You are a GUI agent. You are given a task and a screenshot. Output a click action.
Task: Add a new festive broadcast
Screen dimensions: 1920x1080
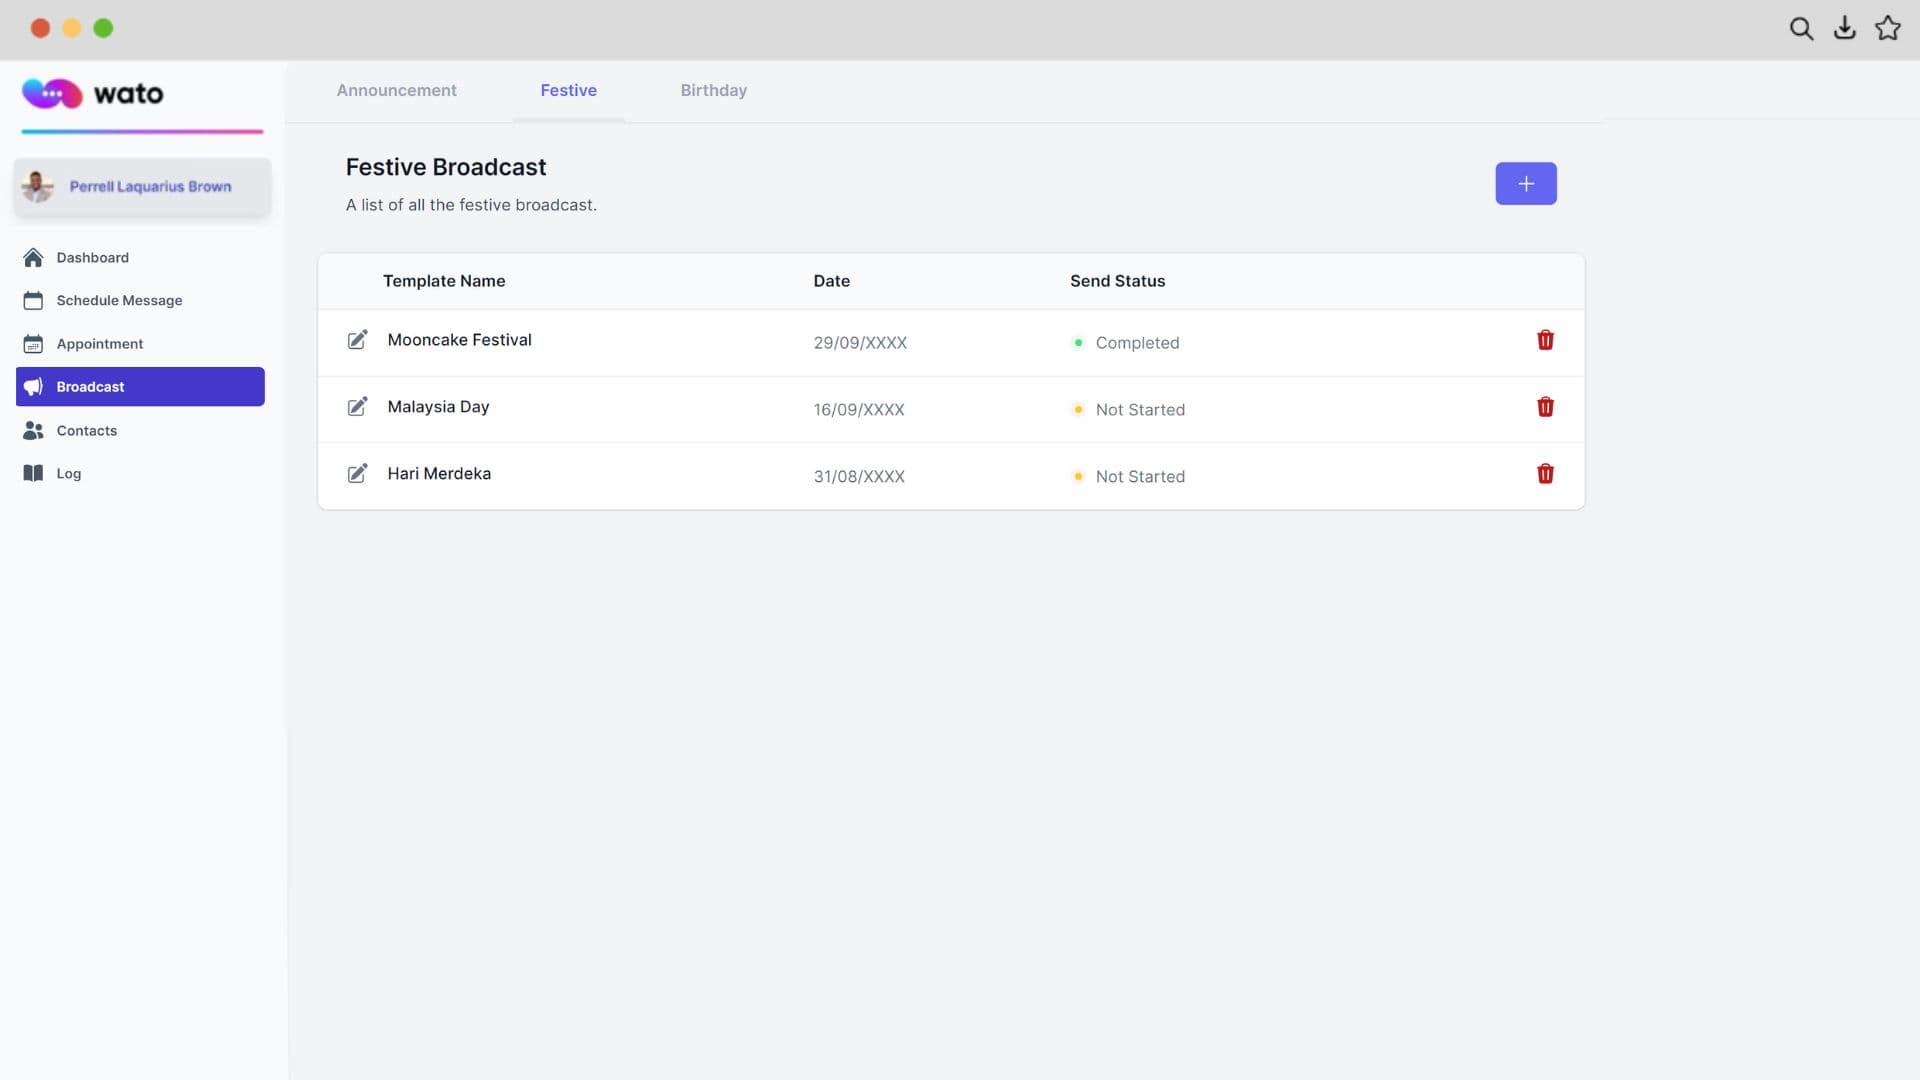point(1525,183)
